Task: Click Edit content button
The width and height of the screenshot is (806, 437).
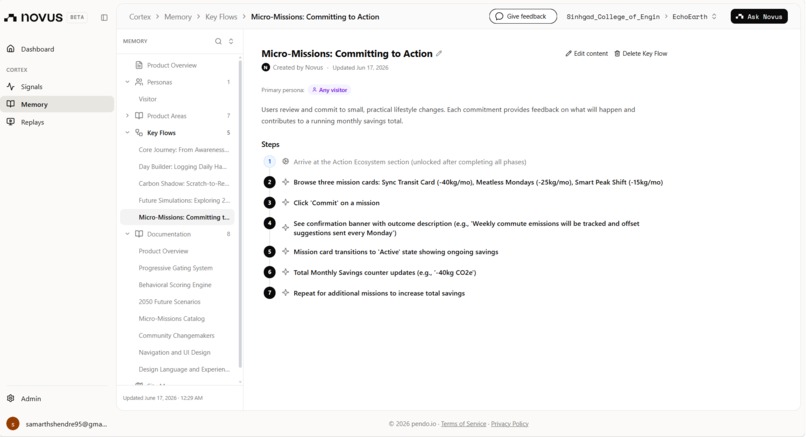Action: (587, 53)
